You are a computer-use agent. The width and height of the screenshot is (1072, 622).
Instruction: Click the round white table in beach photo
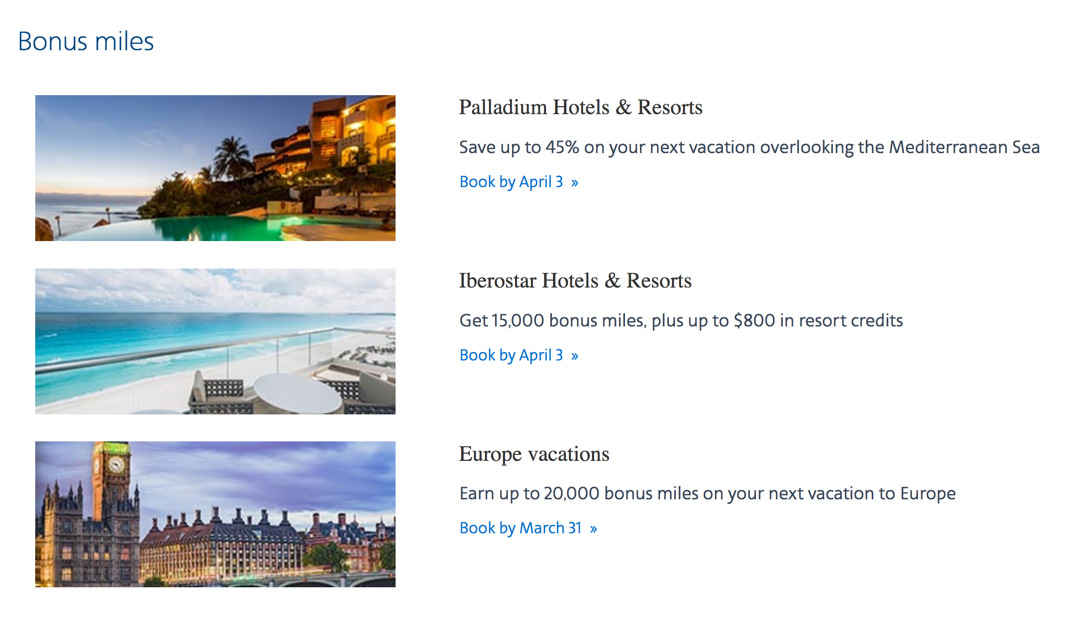[298, 393]
